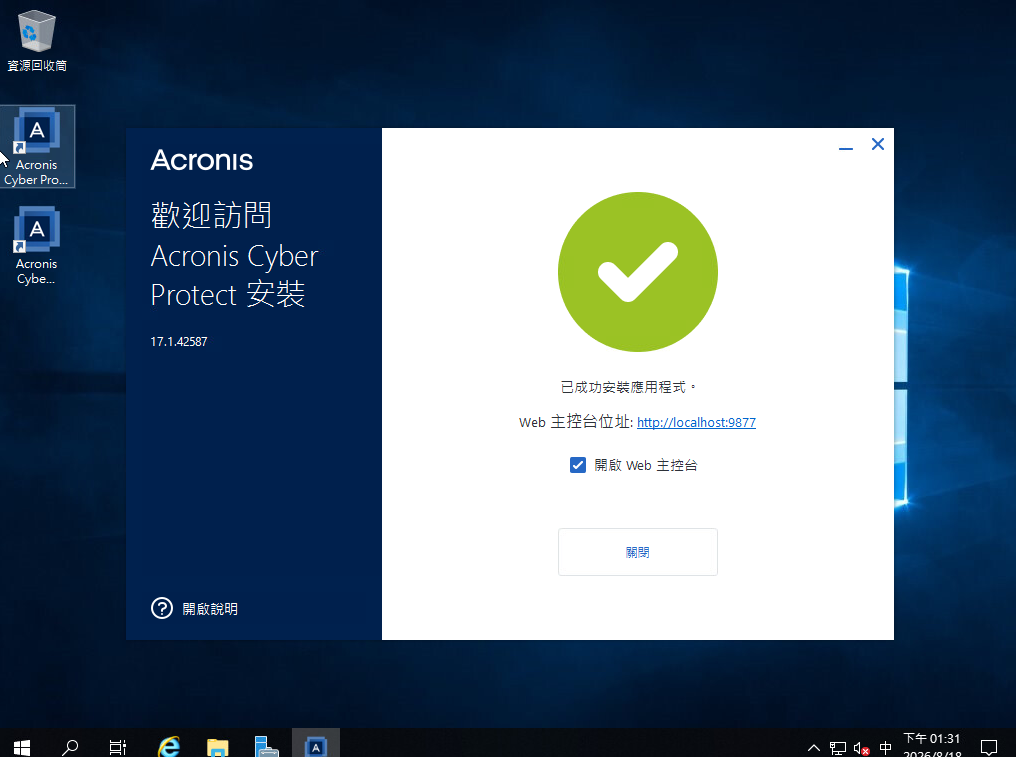Click the 開啟說明 text link
This screenshot has width=1016, height=757.
pyautogui.click(x=210, y=609)
